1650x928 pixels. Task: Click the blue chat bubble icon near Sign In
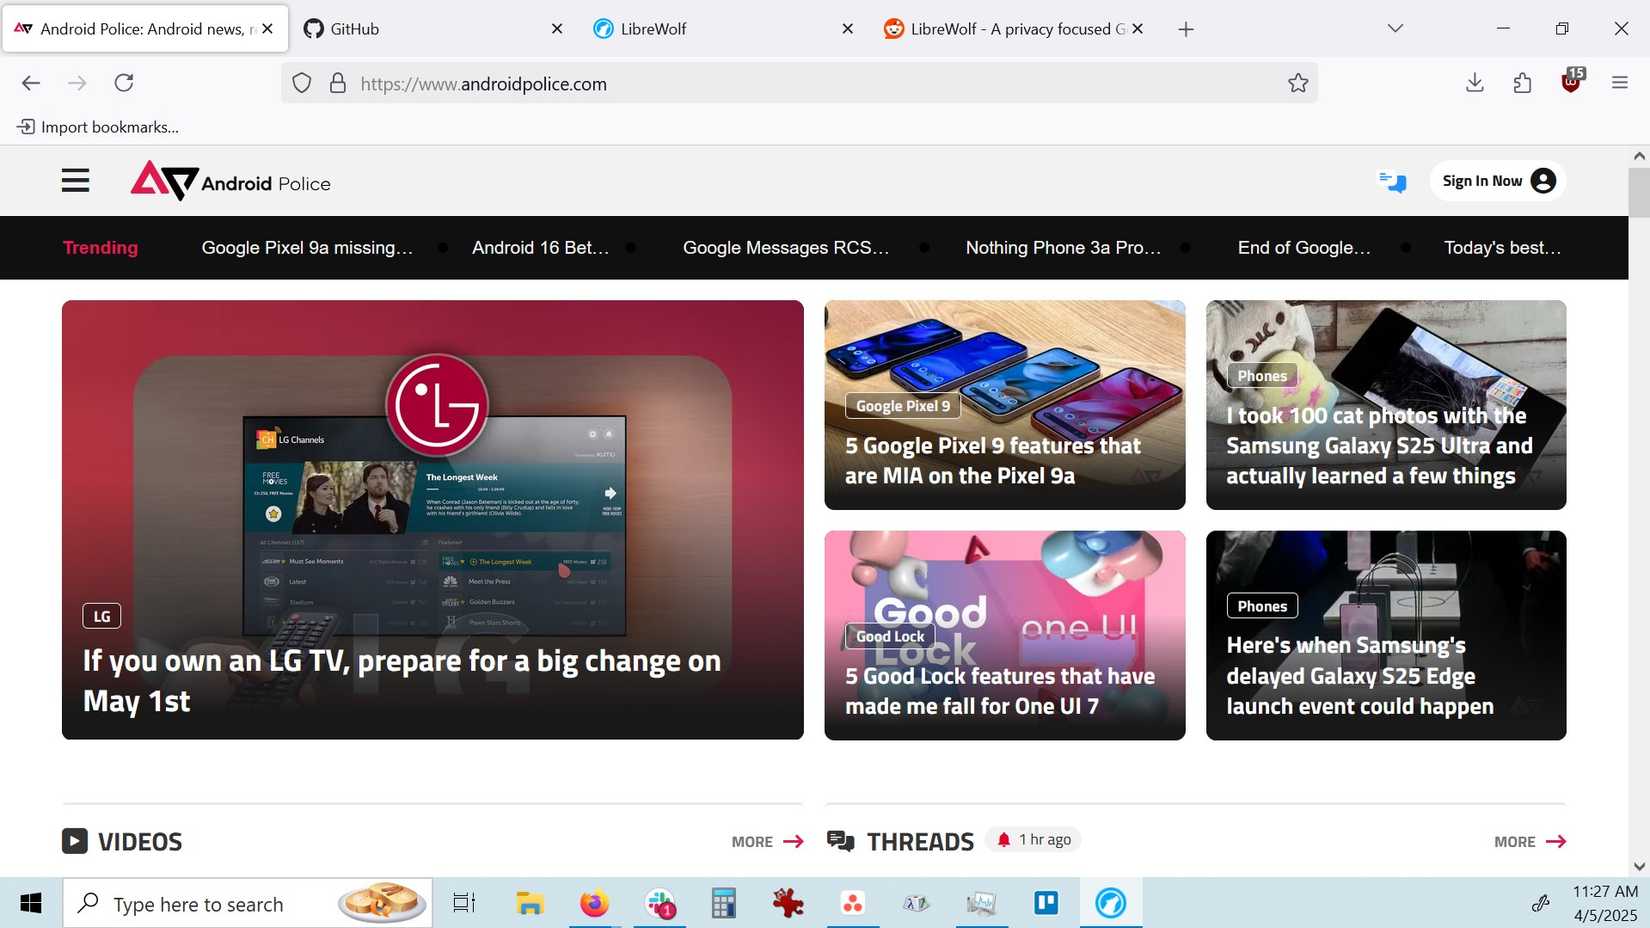[x=1391, y=182]
